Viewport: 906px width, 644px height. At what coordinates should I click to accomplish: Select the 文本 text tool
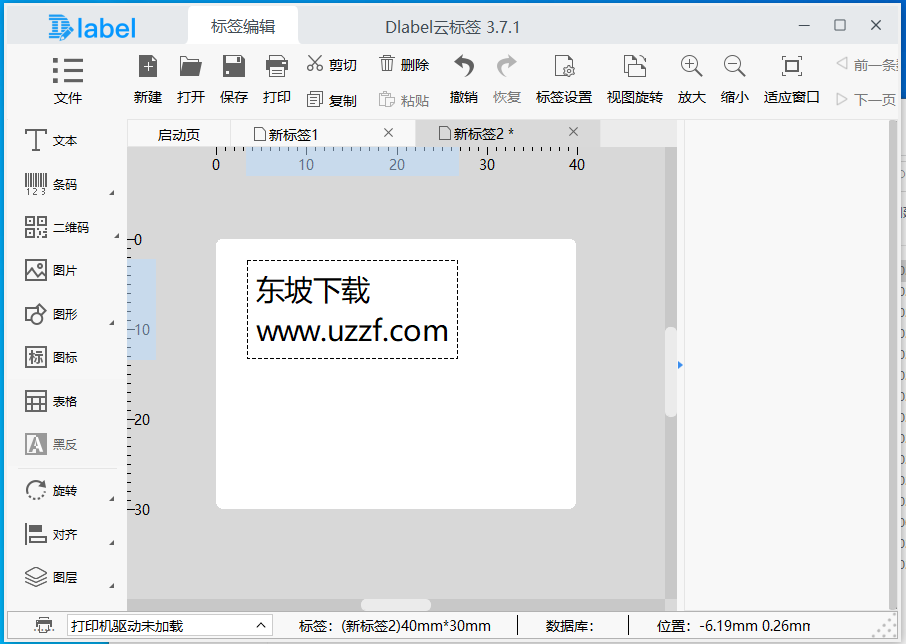[x=51, y=140]
